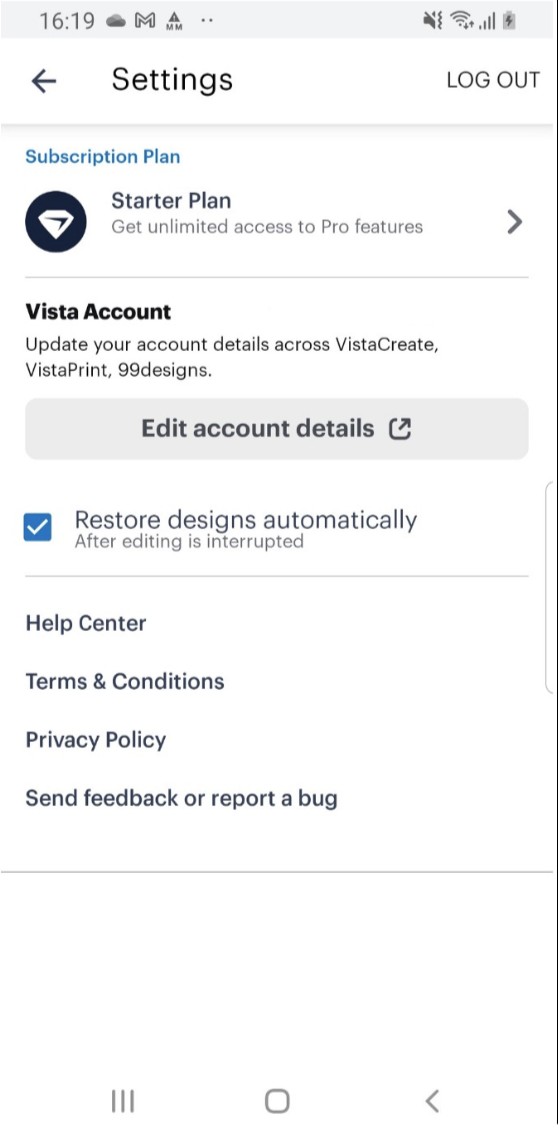The image size is (558, 1140).
Task: Open Terms & Conditions
Action: pyautogui.click(x=125, y=681)
